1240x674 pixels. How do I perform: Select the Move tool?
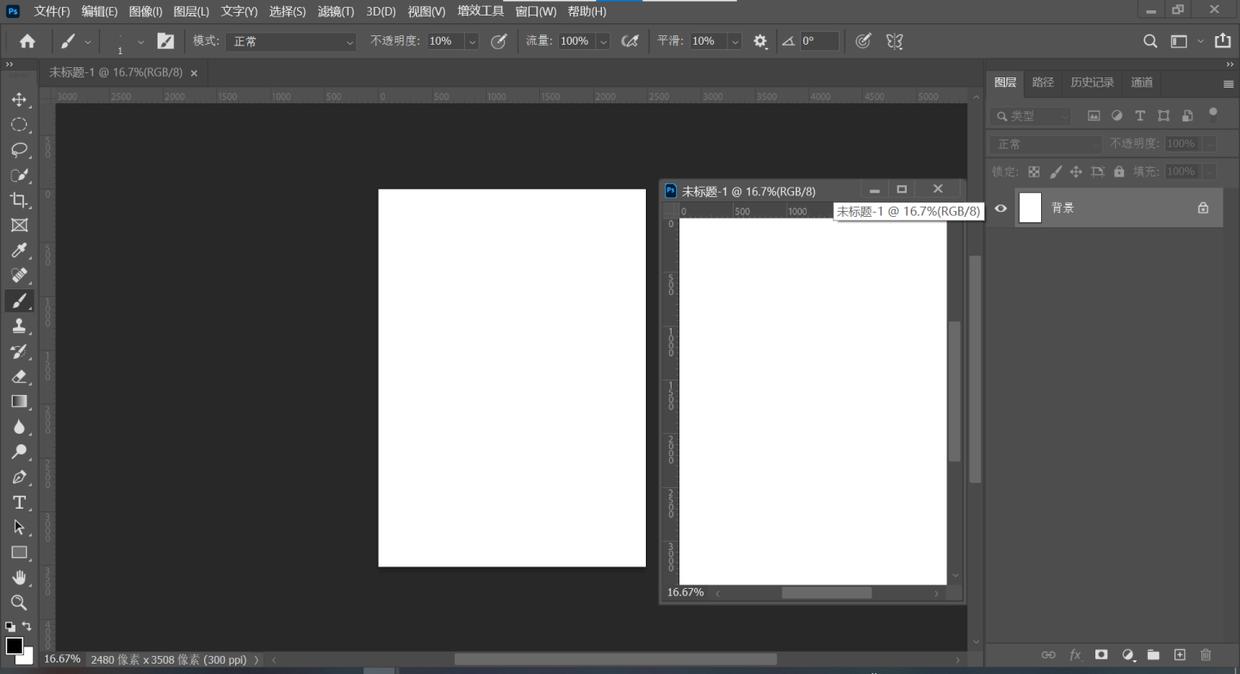pyautogui.click(x=19, y=100)
